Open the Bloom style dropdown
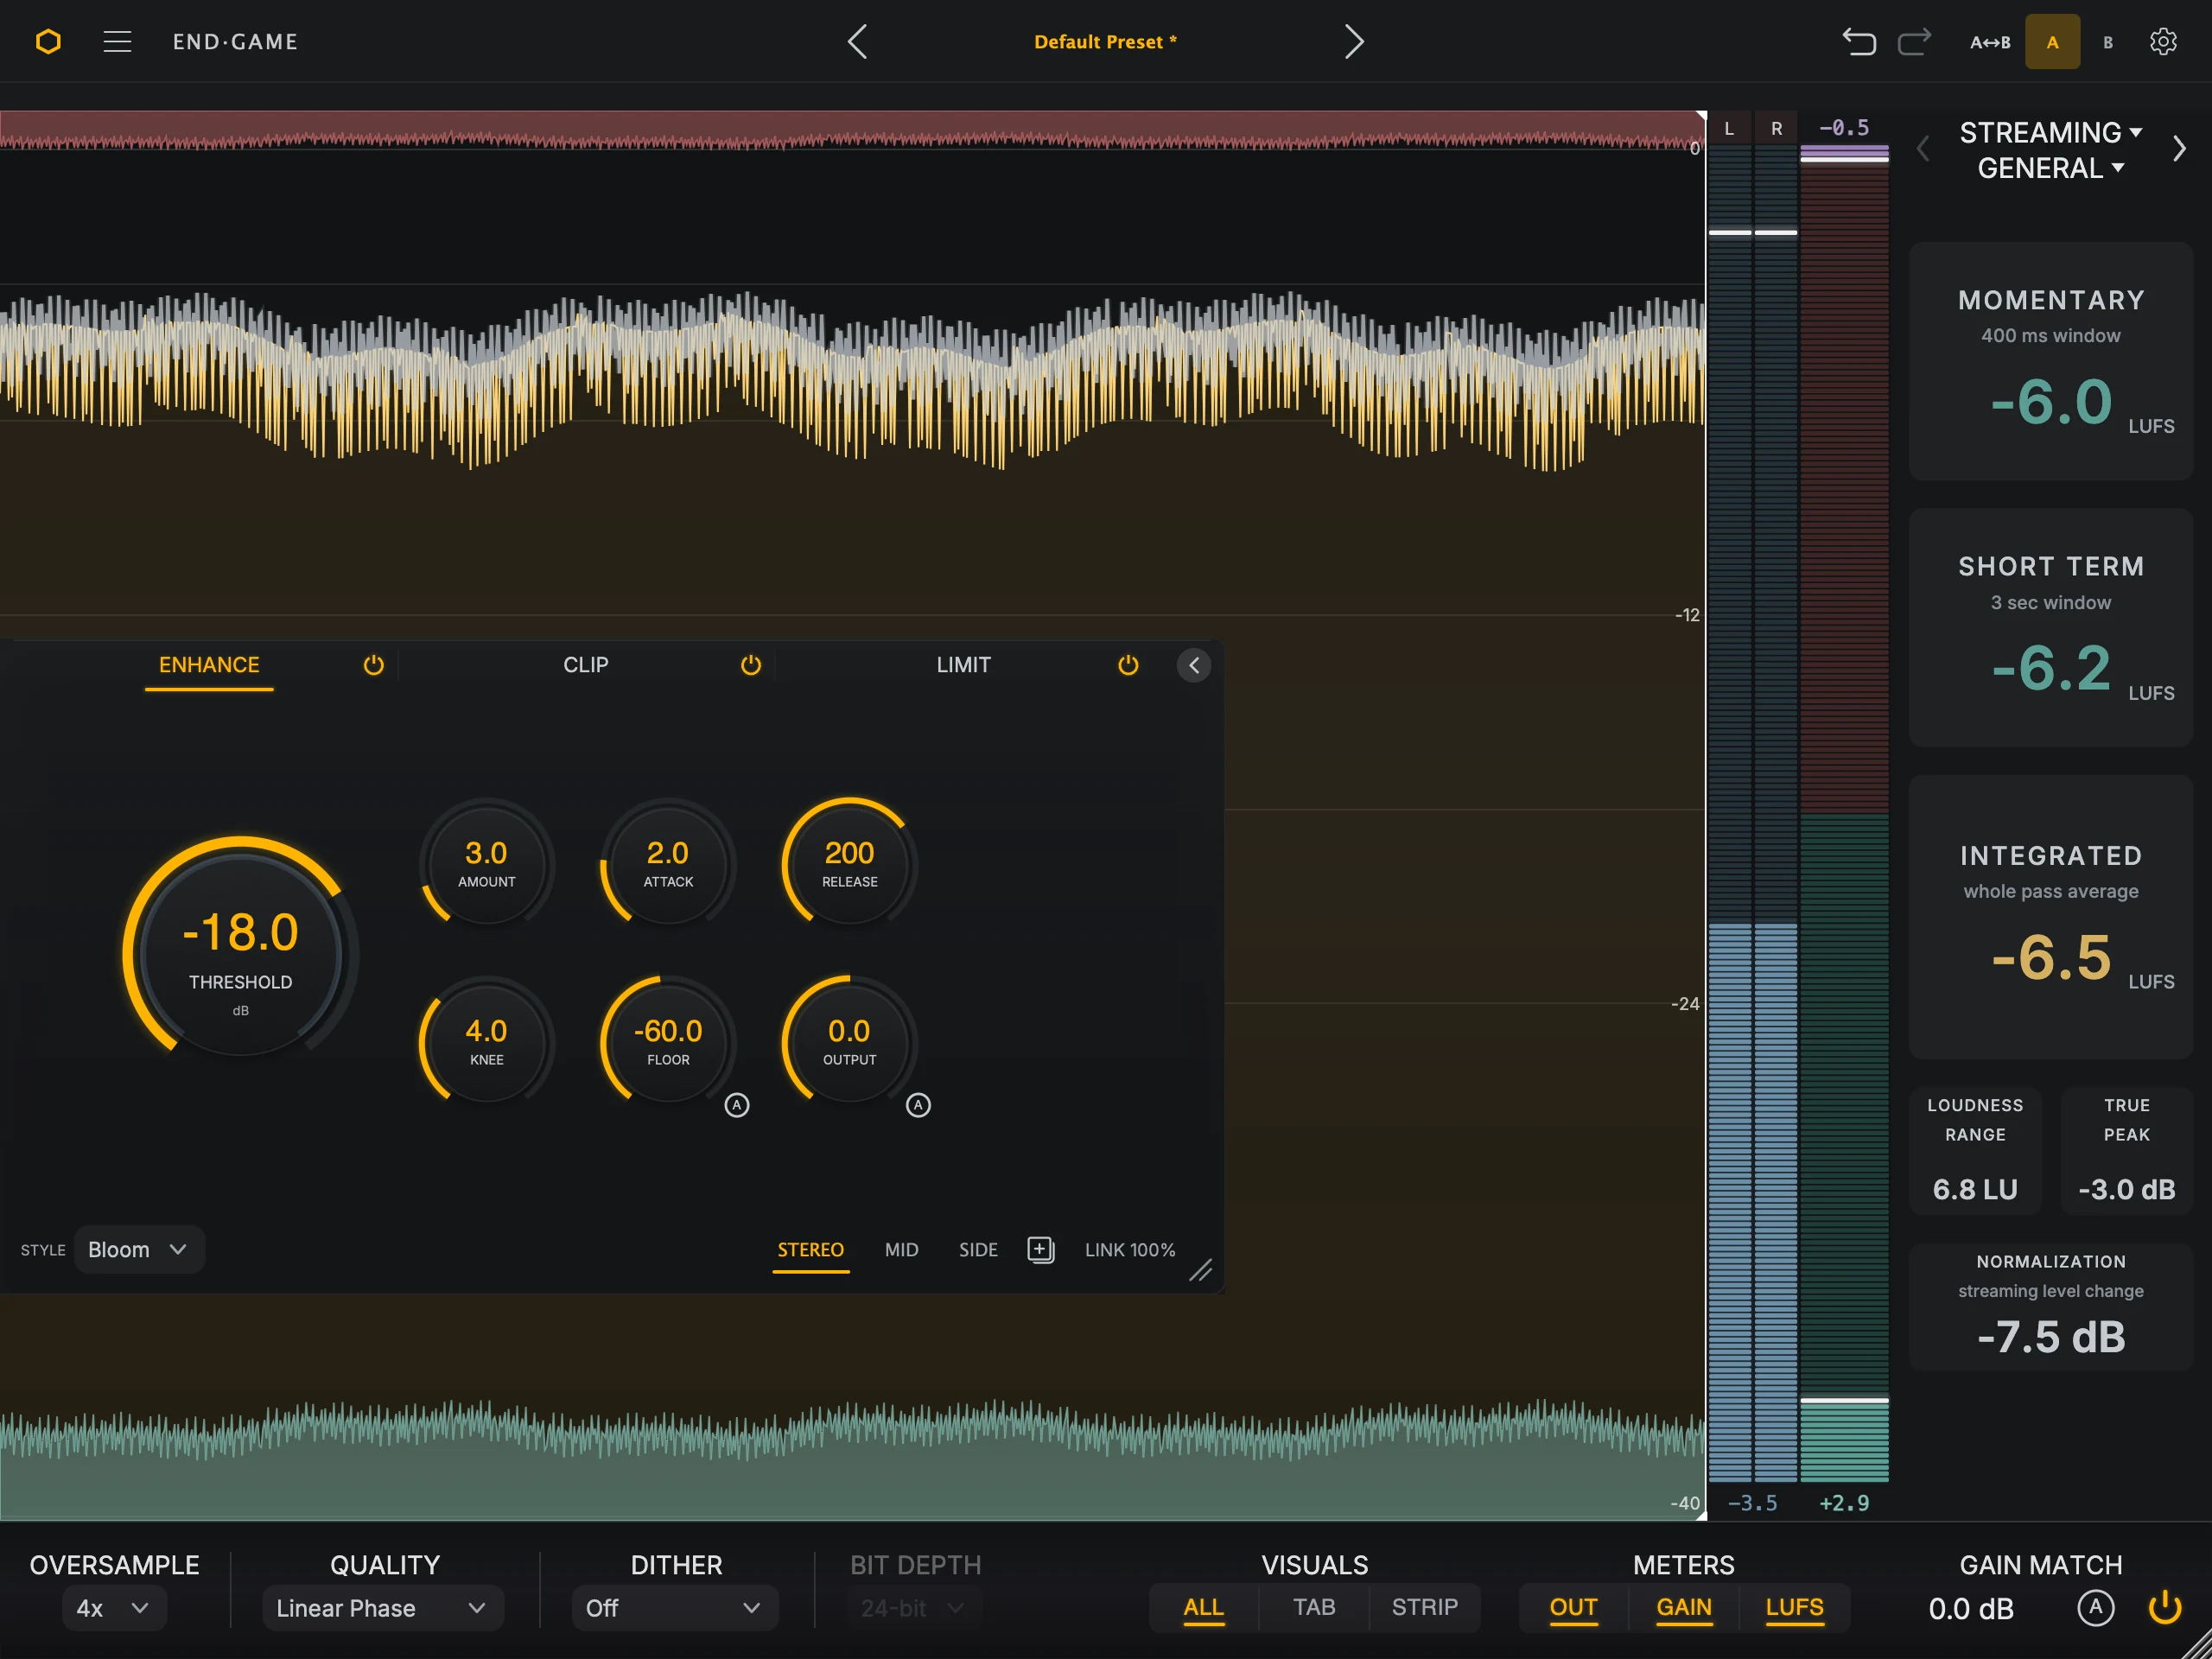The width and height of the screenshot is (2212, 1659). [x=139, y=1250]
